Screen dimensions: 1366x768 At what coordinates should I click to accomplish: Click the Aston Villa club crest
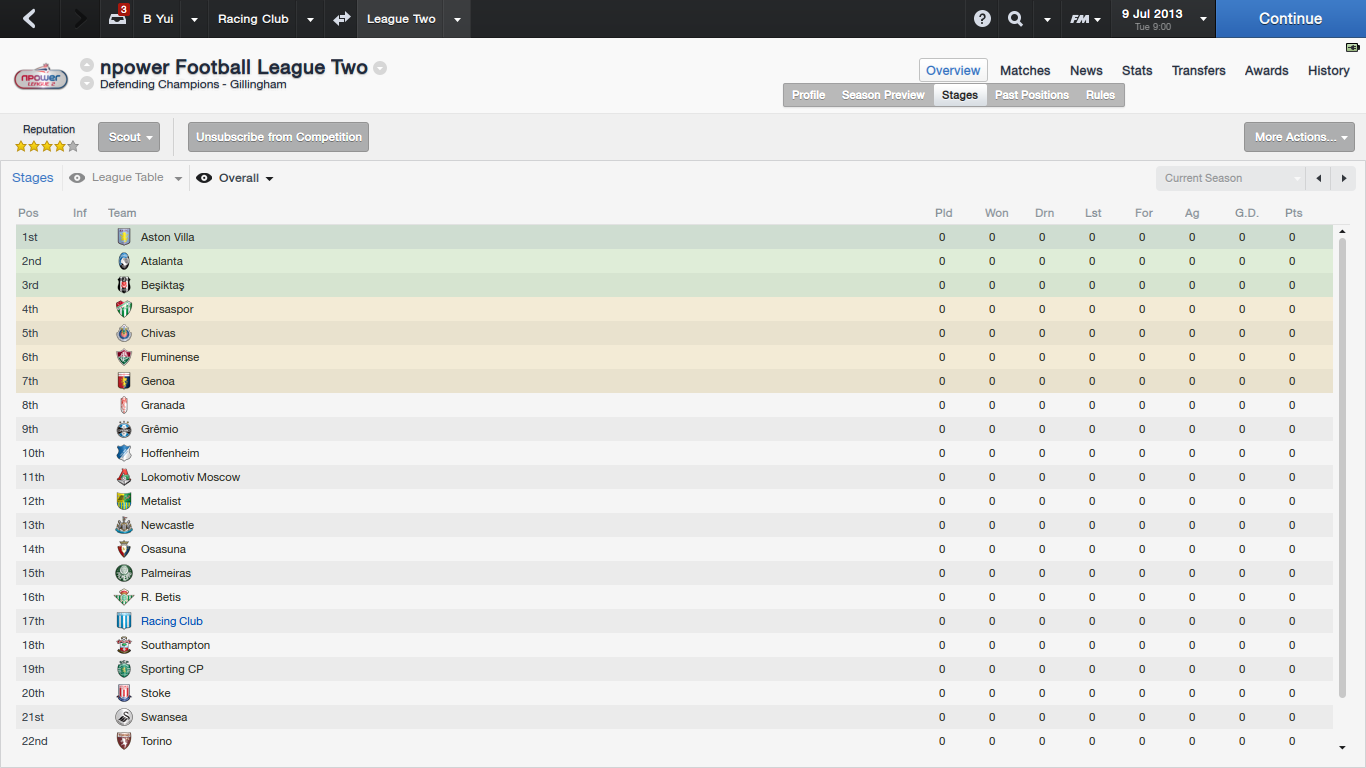point(124,237)
